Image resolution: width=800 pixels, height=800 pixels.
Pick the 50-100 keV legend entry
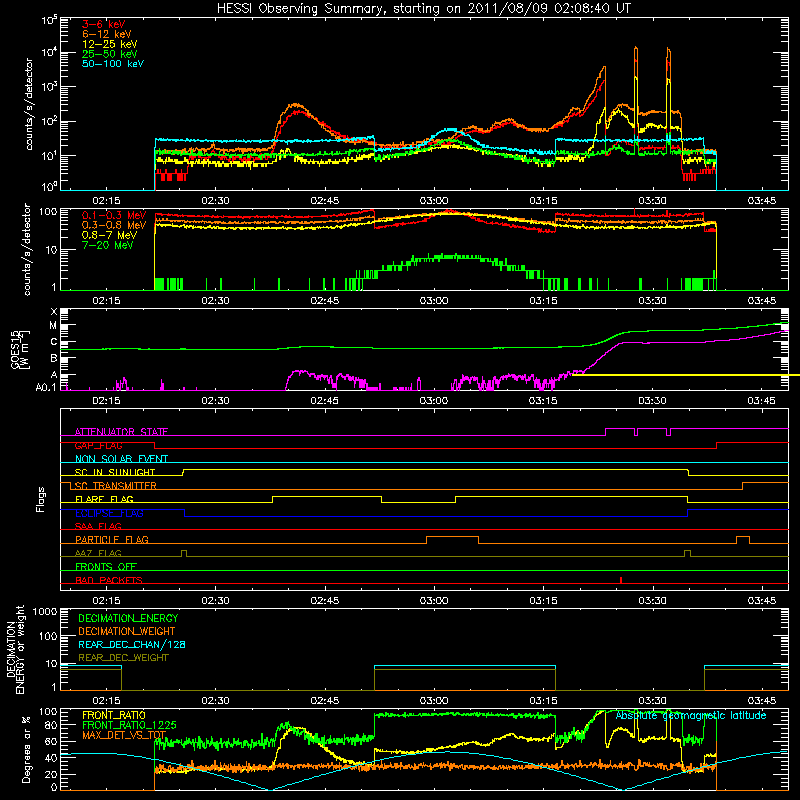pos(113,64)
